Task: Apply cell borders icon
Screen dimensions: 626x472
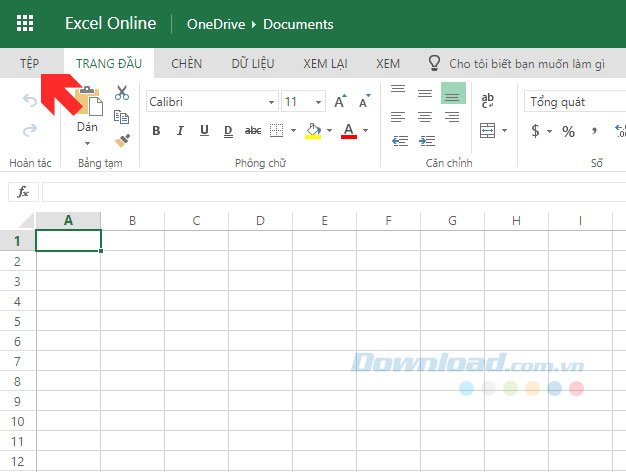Action: tap(276, 130)
